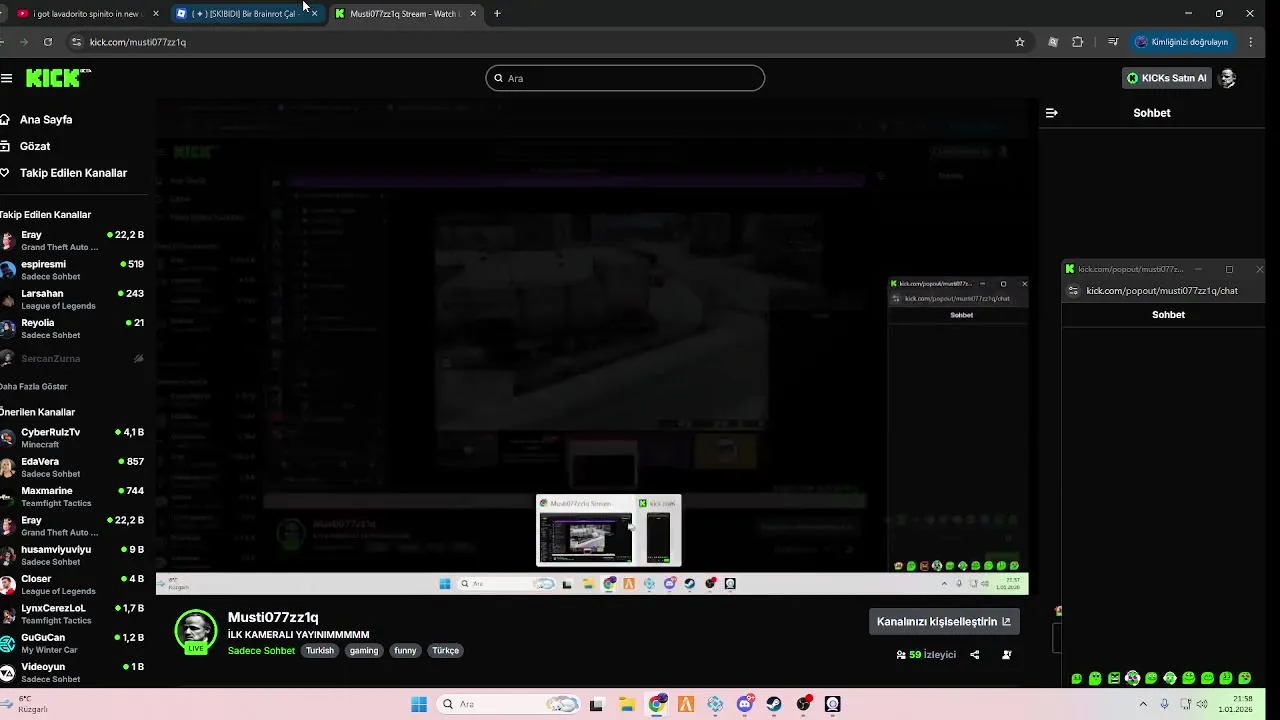Select the gaming tag
Image resolution: width=1280 pixels, height=720 pixels.
click(364, 651)
